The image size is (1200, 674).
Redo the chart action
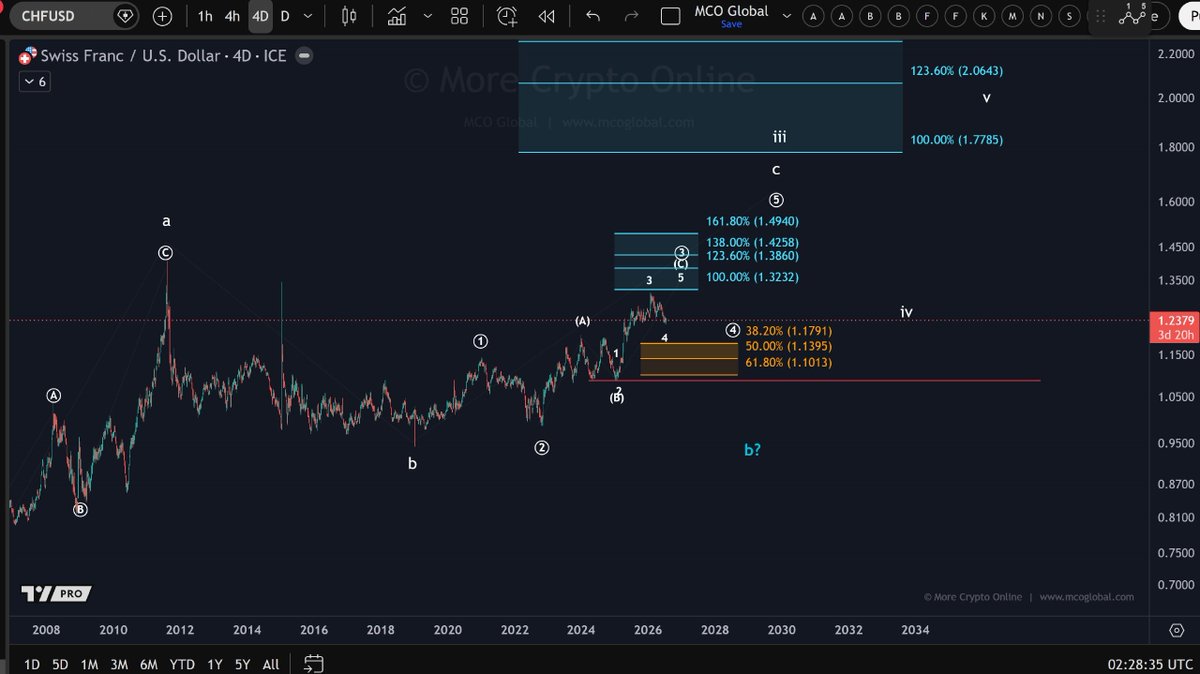point(631,16)
